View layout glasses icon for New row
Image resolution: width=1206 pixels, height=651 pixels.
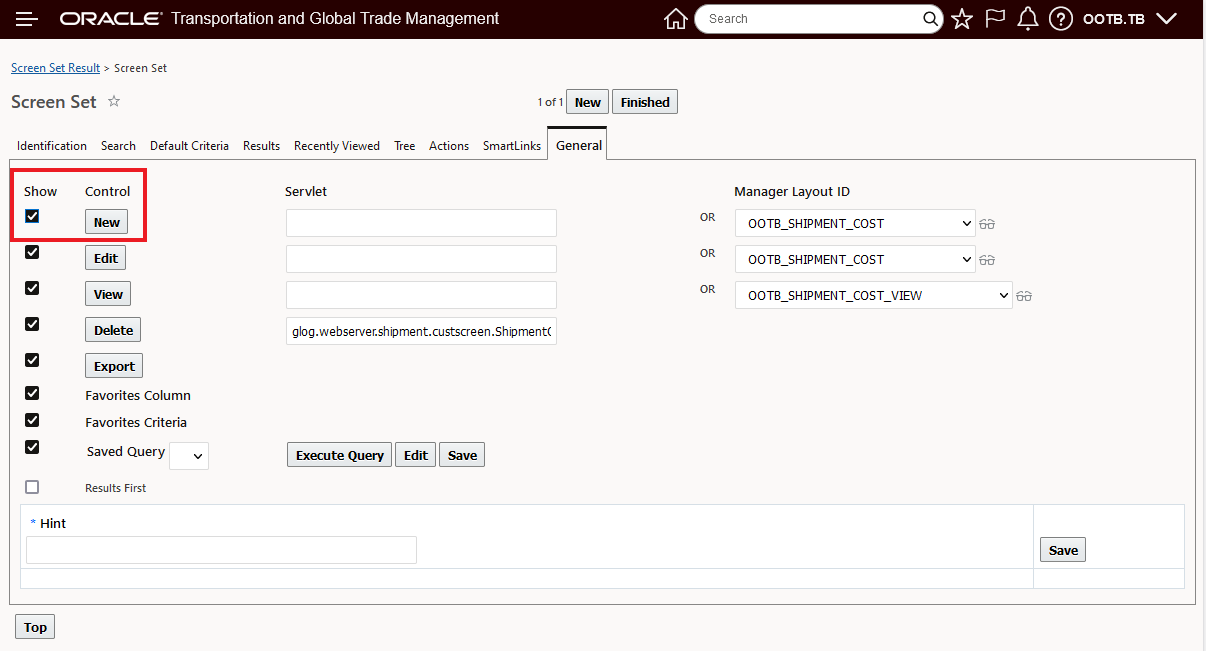tap(987, 224)
